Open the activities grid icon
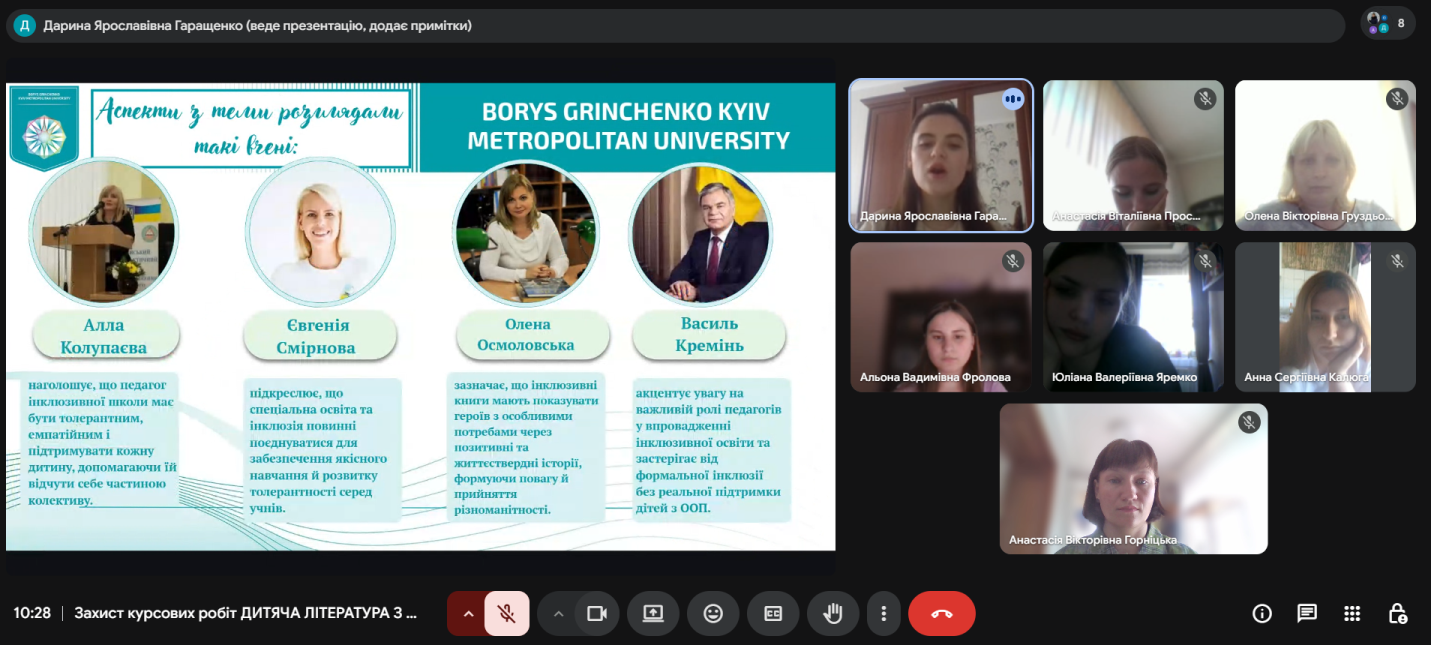The width and height of the screenshot is (1431, 645). click(1352, 614)
